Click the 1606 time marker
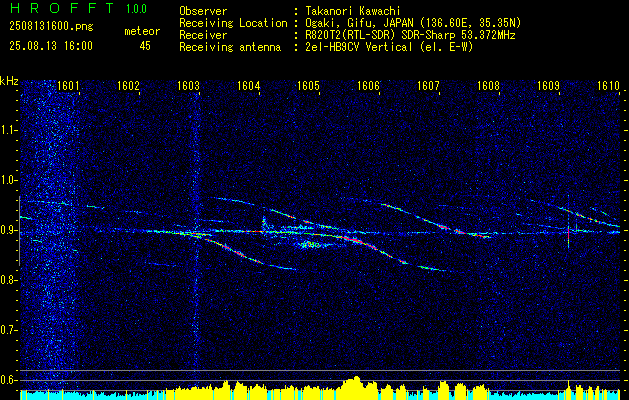This screenshot has width=629, height=400. pyautogui.click(x=368, y=86)
